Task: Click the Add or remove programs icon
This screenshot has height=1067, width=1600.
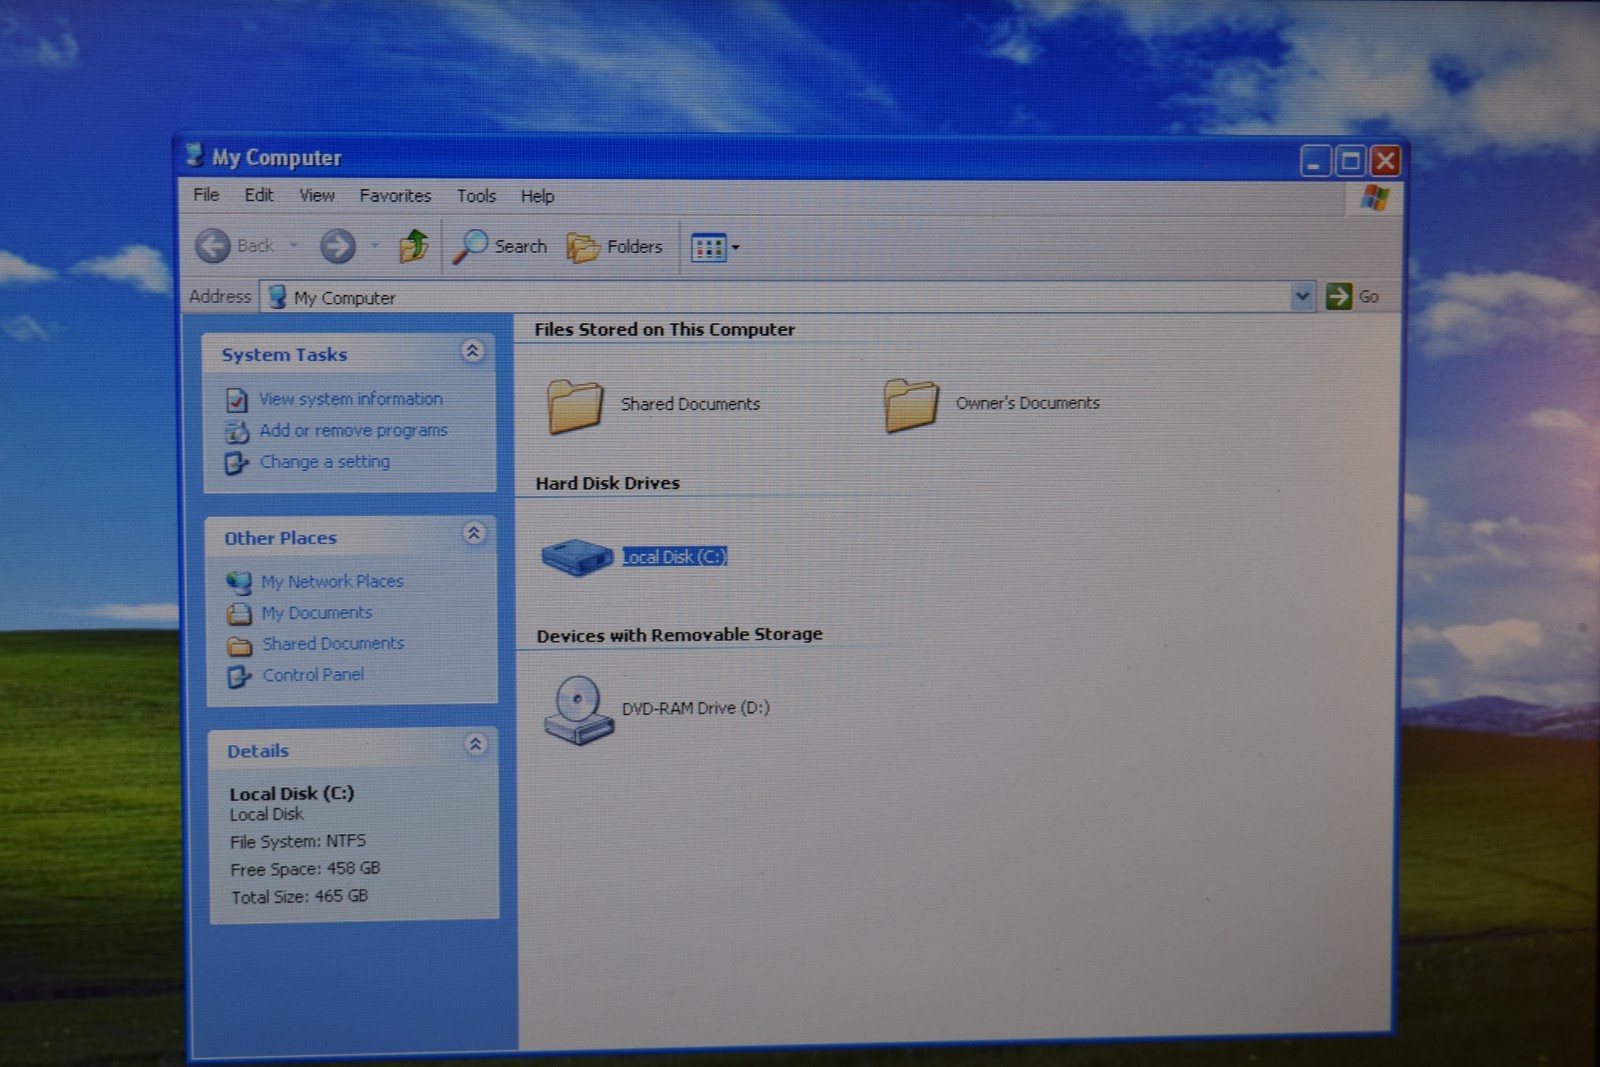Action: [x=237, y=432]
